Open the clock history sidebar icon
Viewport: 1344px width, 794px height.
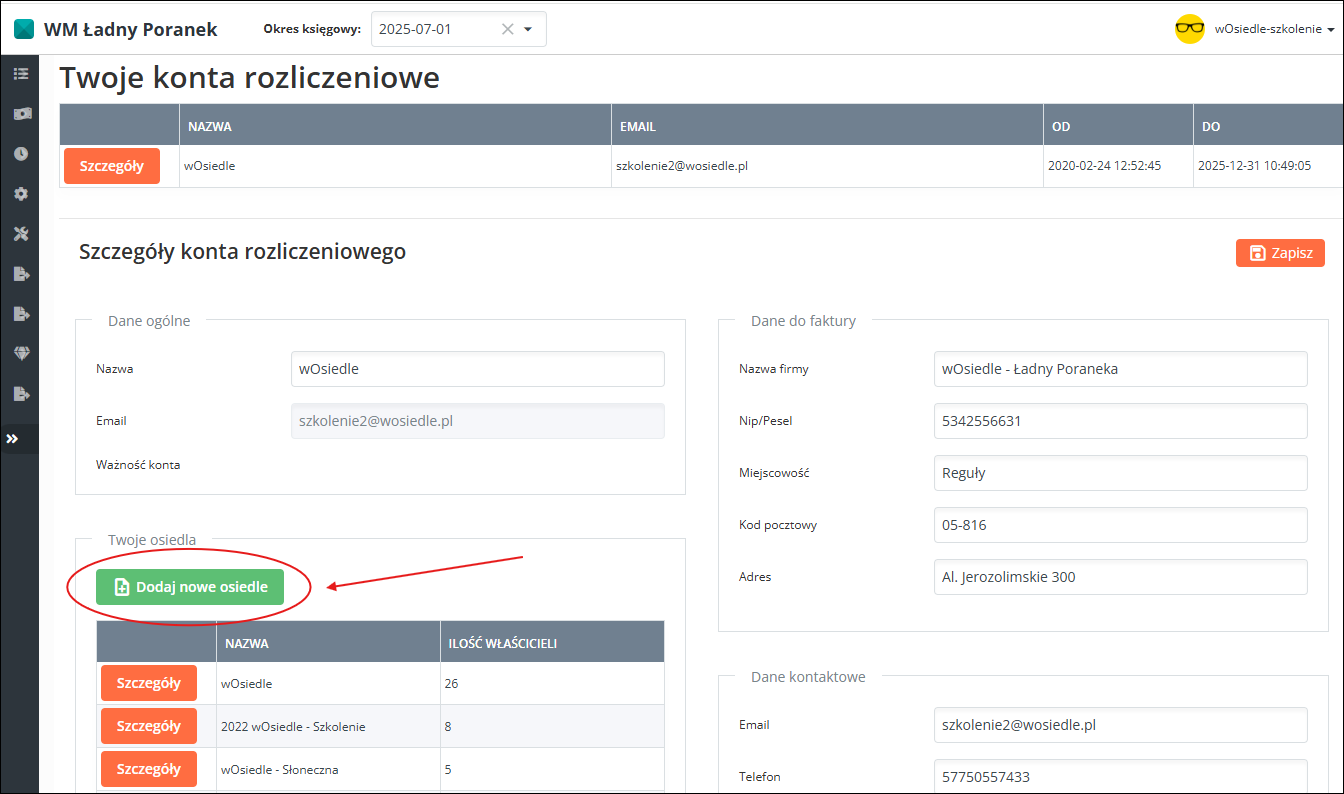point(20,154)
